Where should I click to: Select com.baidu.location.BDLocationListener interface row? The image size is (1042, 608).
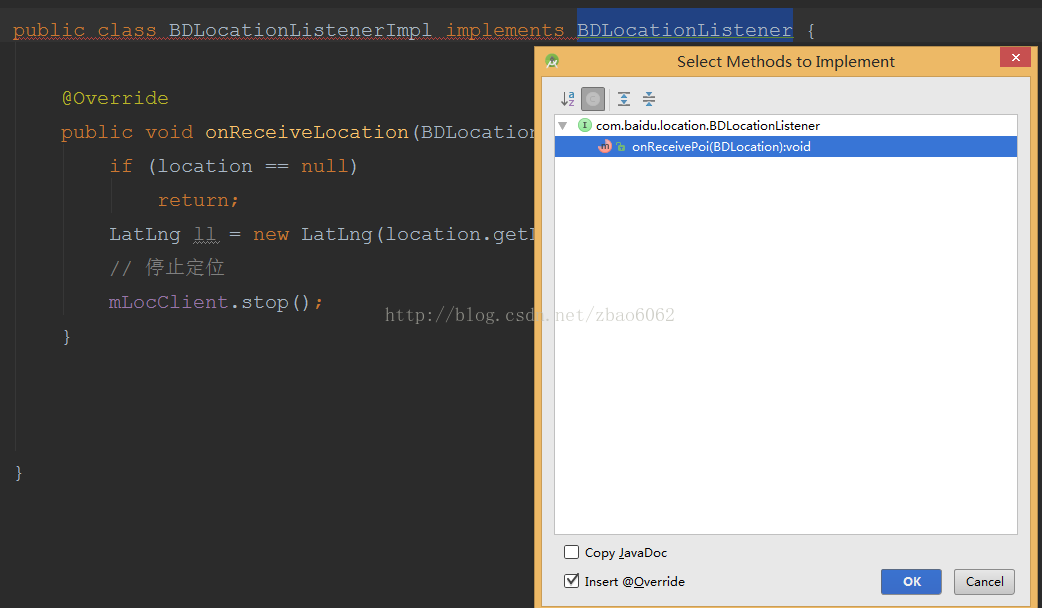[x=785, y=126]
